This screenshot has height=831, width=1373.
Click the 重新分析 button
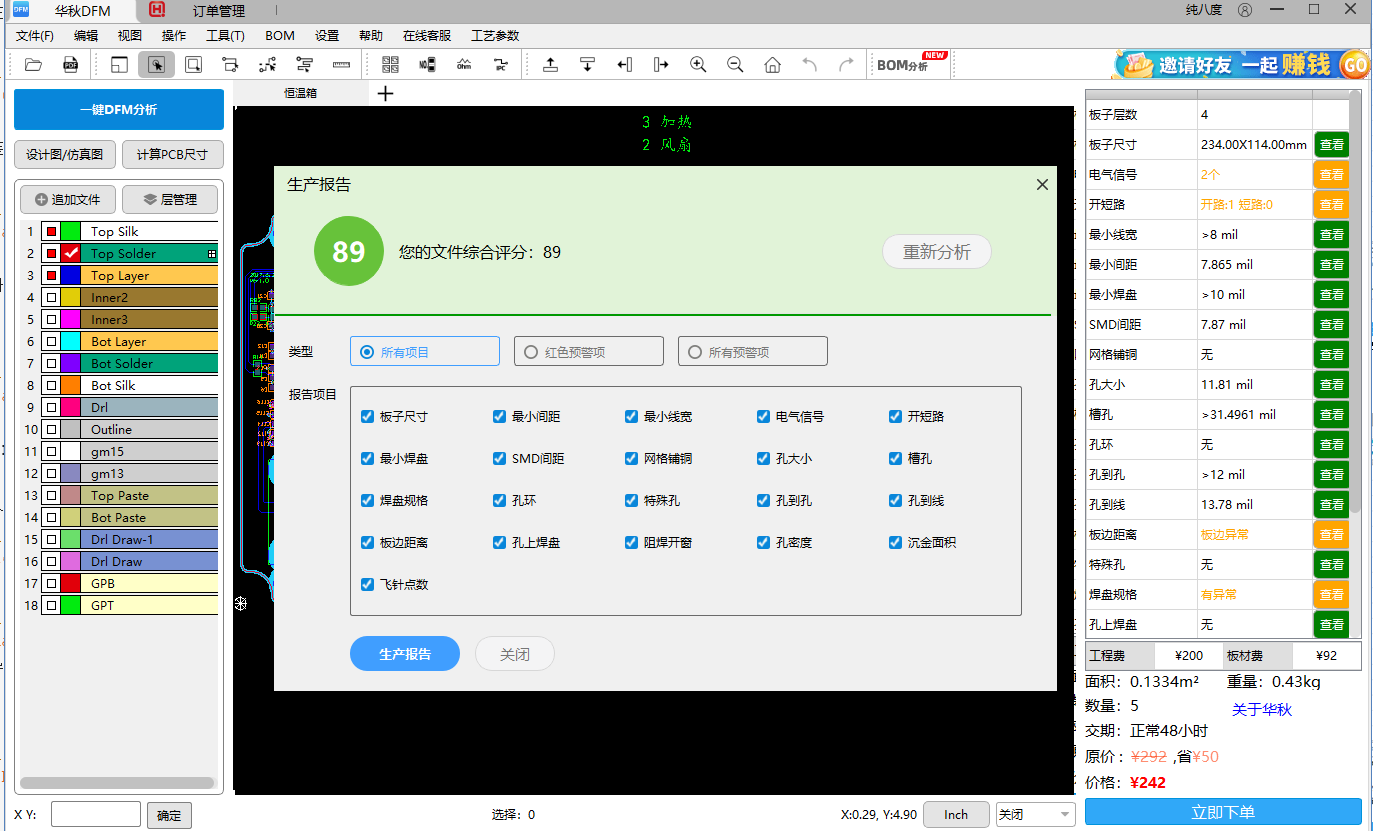click(937, 252)
